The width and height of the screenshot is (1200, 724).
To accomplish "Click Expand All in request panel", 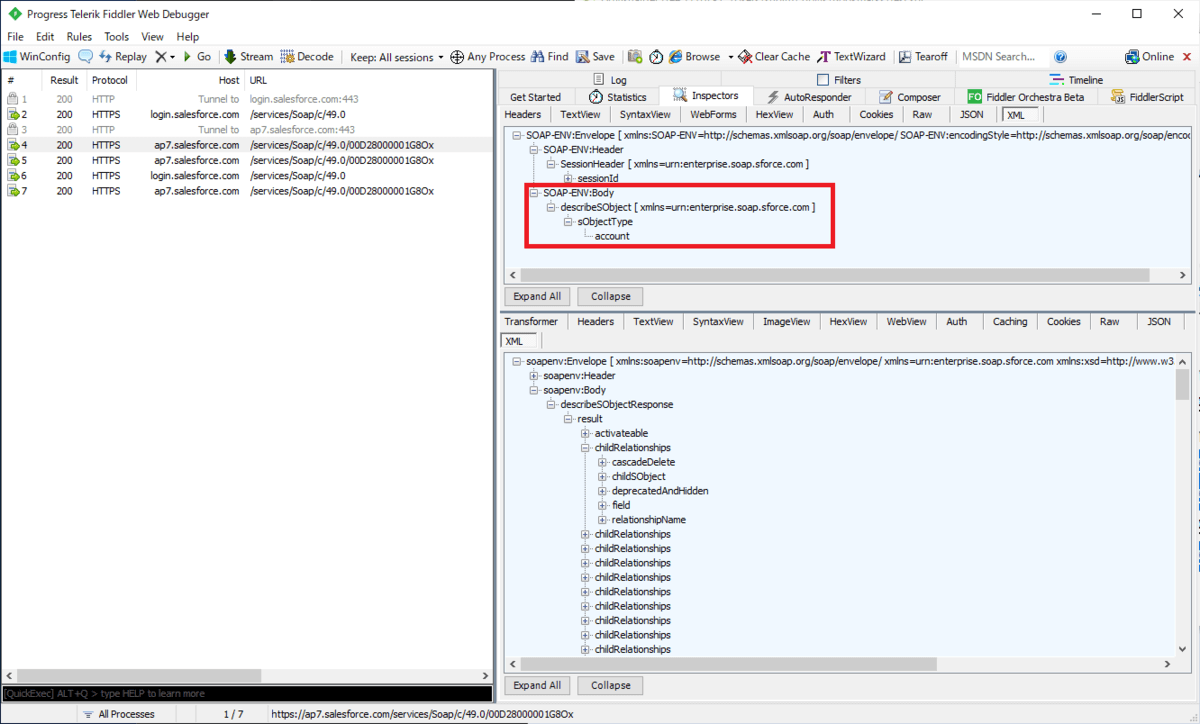I will tap(538, 296).
